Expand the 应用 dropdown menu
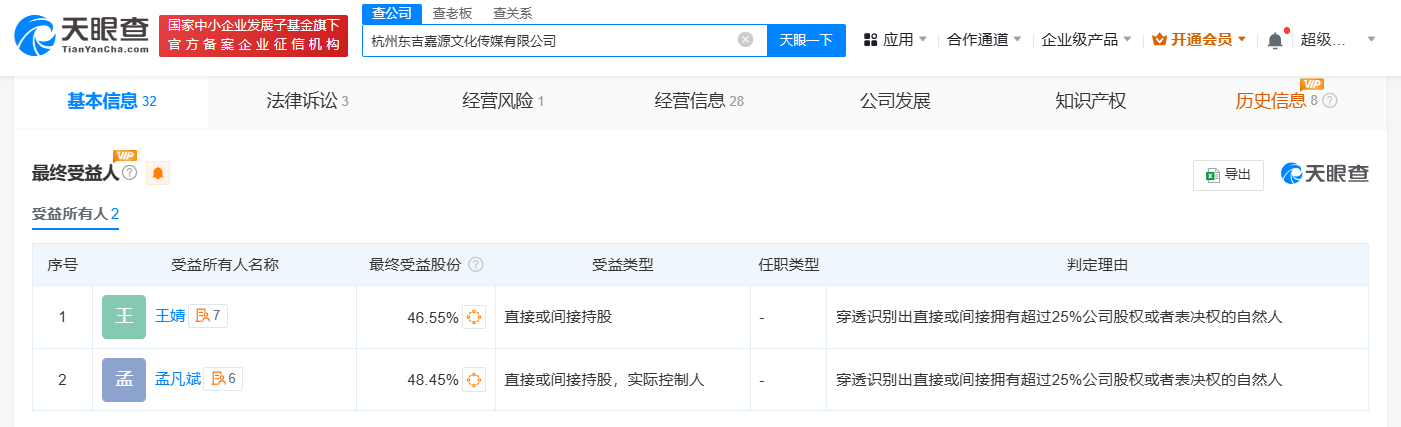Image resolution: width=1401 pixels, height=427 pixels. tap(896, 40)
